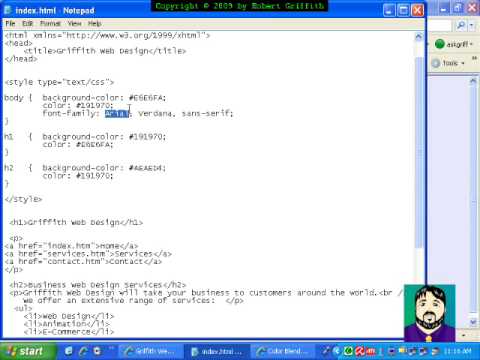The image size is (480, 360).
Task: Switch to the index.html taskbar button
Action: point(217,351)
